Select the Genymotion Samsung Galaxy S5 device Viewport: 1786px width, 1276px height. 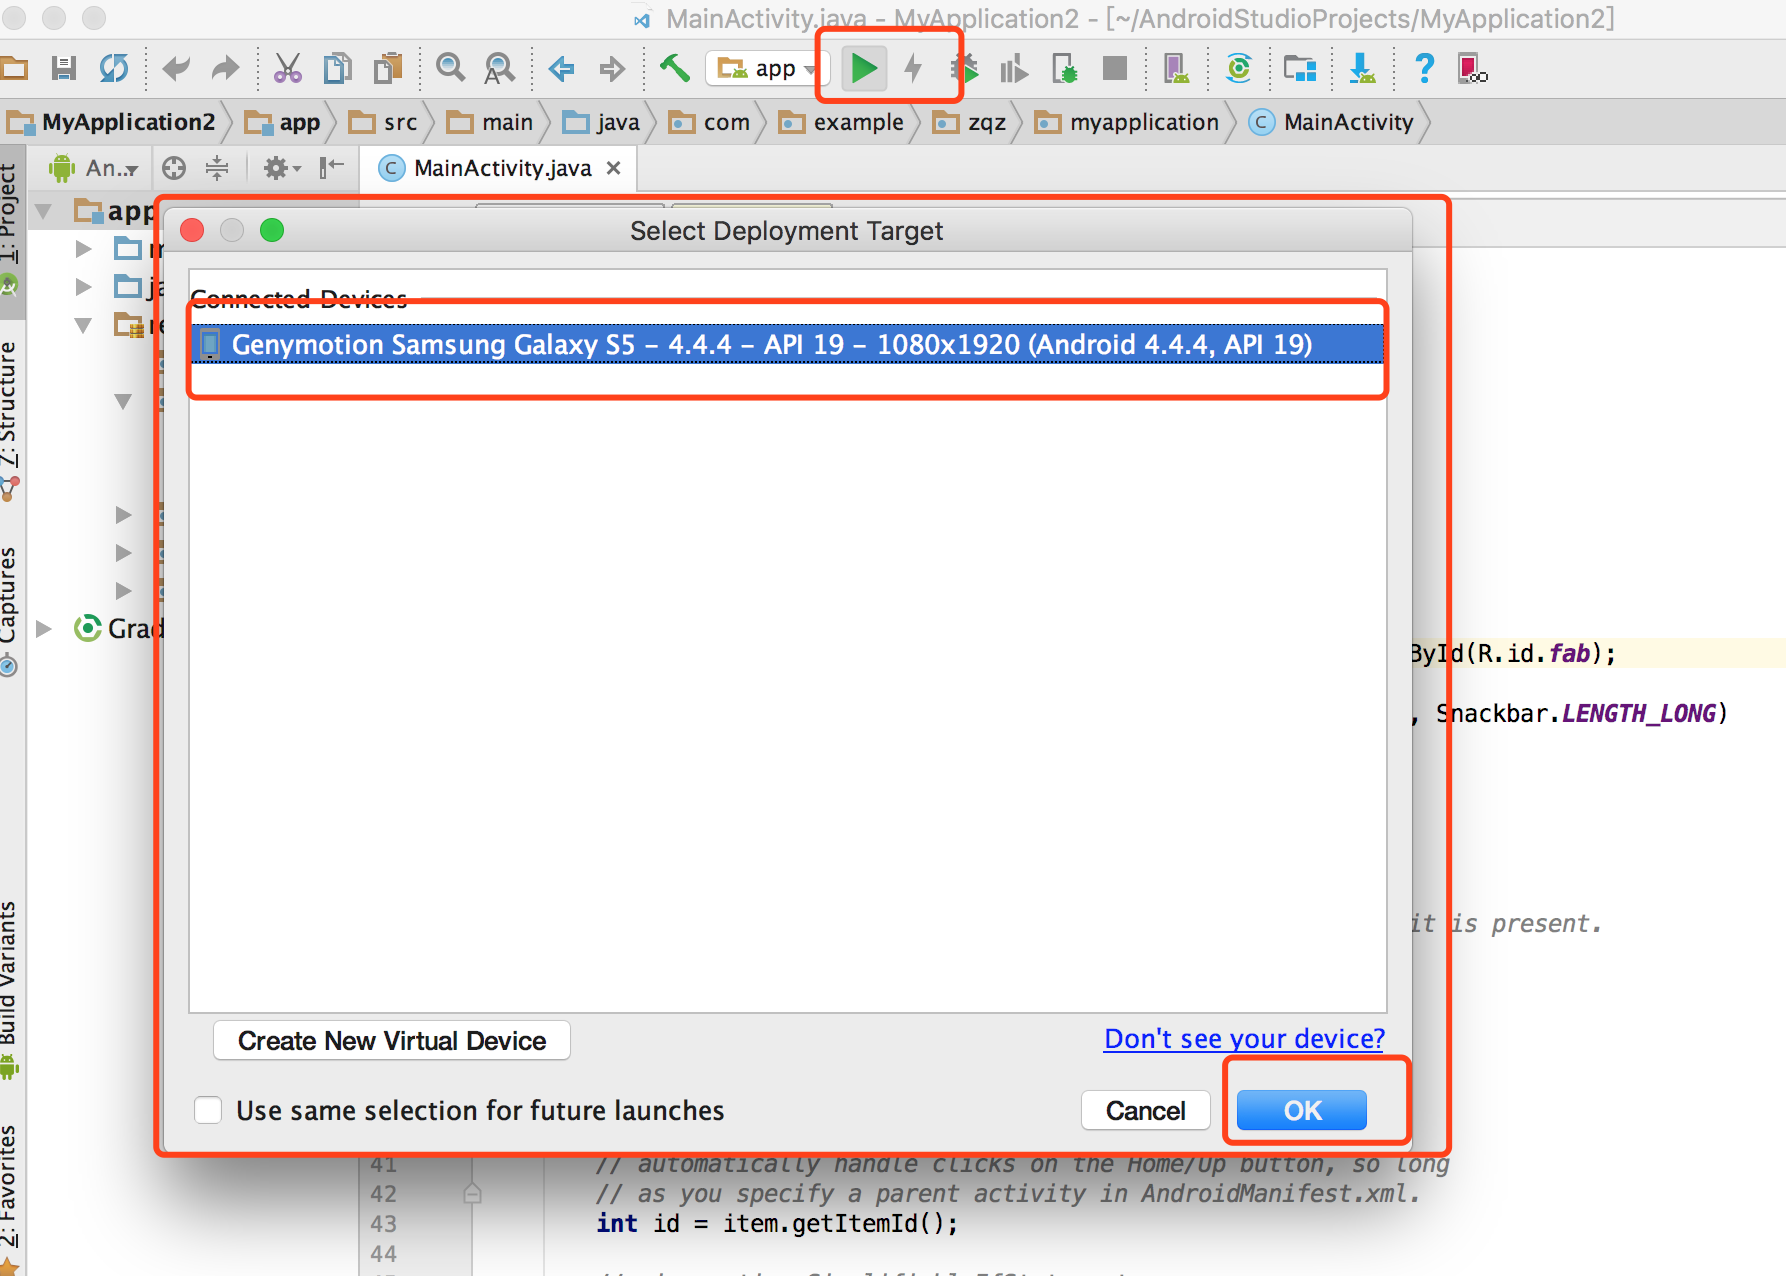tap(787, 345)
